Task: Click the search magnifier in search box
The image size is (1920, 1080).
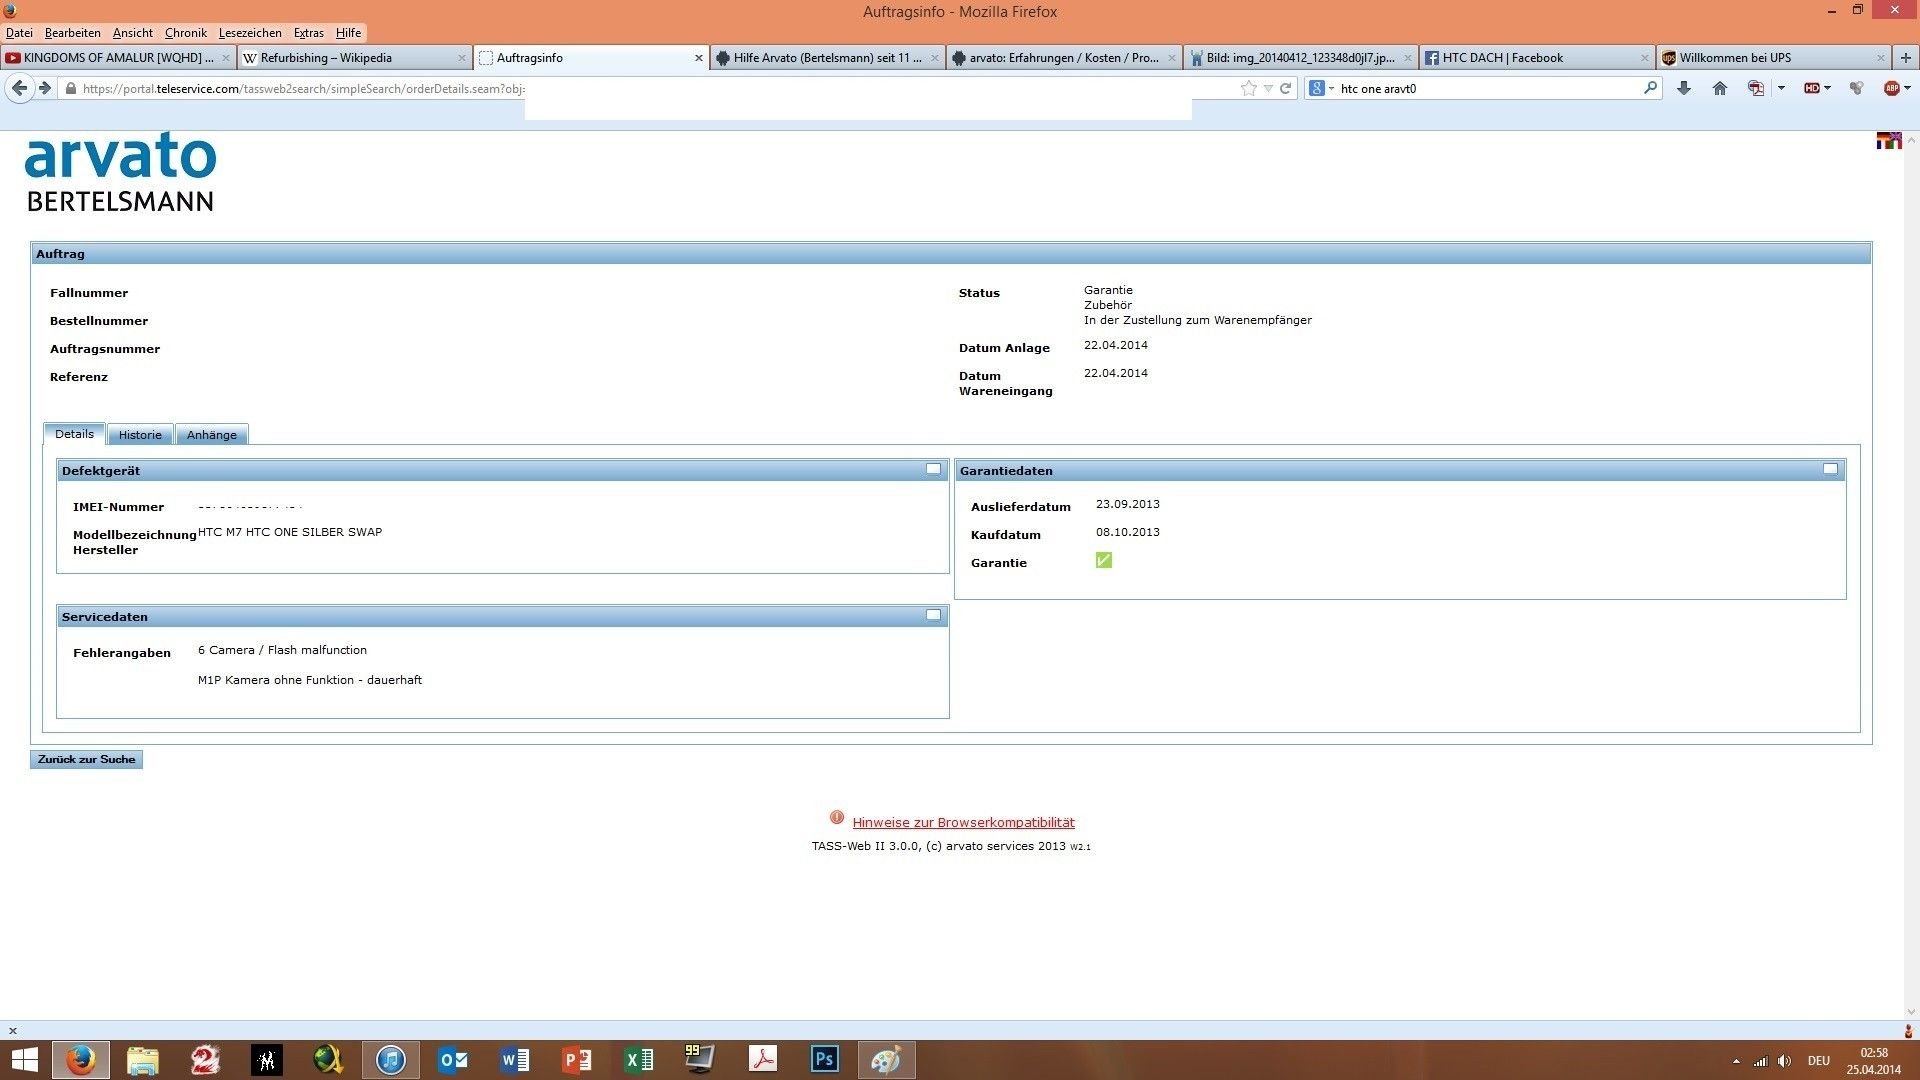Action: [1650, 88]
